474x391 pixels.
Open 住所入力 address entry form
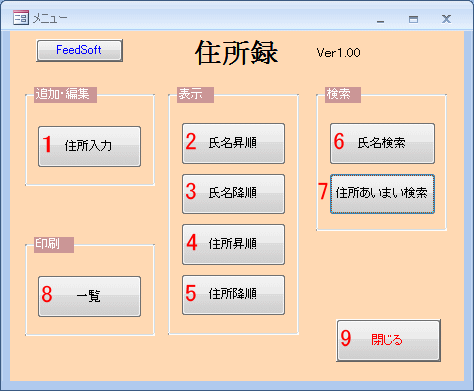[x=89, y=146]
